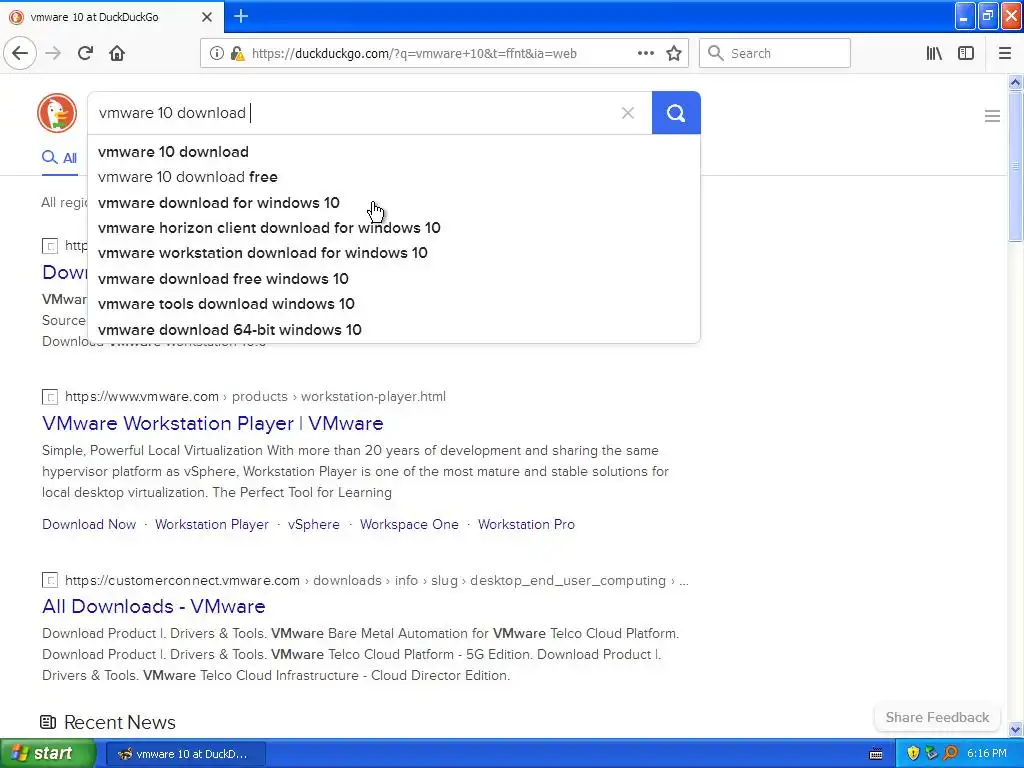Open DuckDuckGo side menu icon
The height and width of the screenshot is (768, 1024).
click(x=992, y=116)
